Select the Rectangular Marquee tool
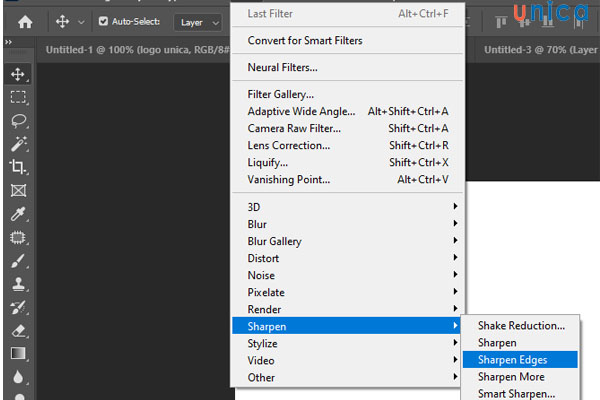The height and width of the screenshot is (400, 600). [18, 98]
